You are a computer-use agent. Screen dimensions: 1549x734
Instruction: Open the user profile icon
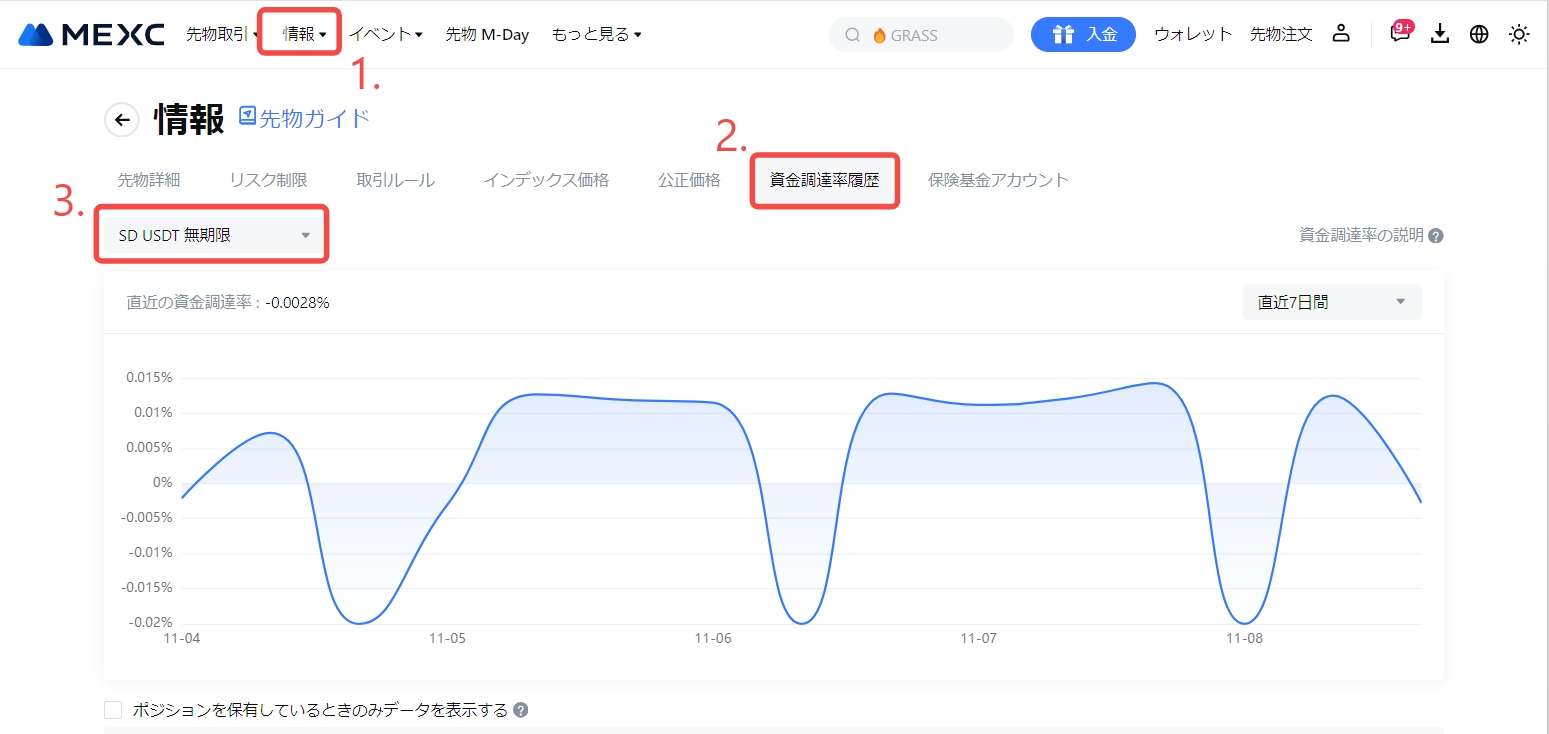coord(1341,34)
